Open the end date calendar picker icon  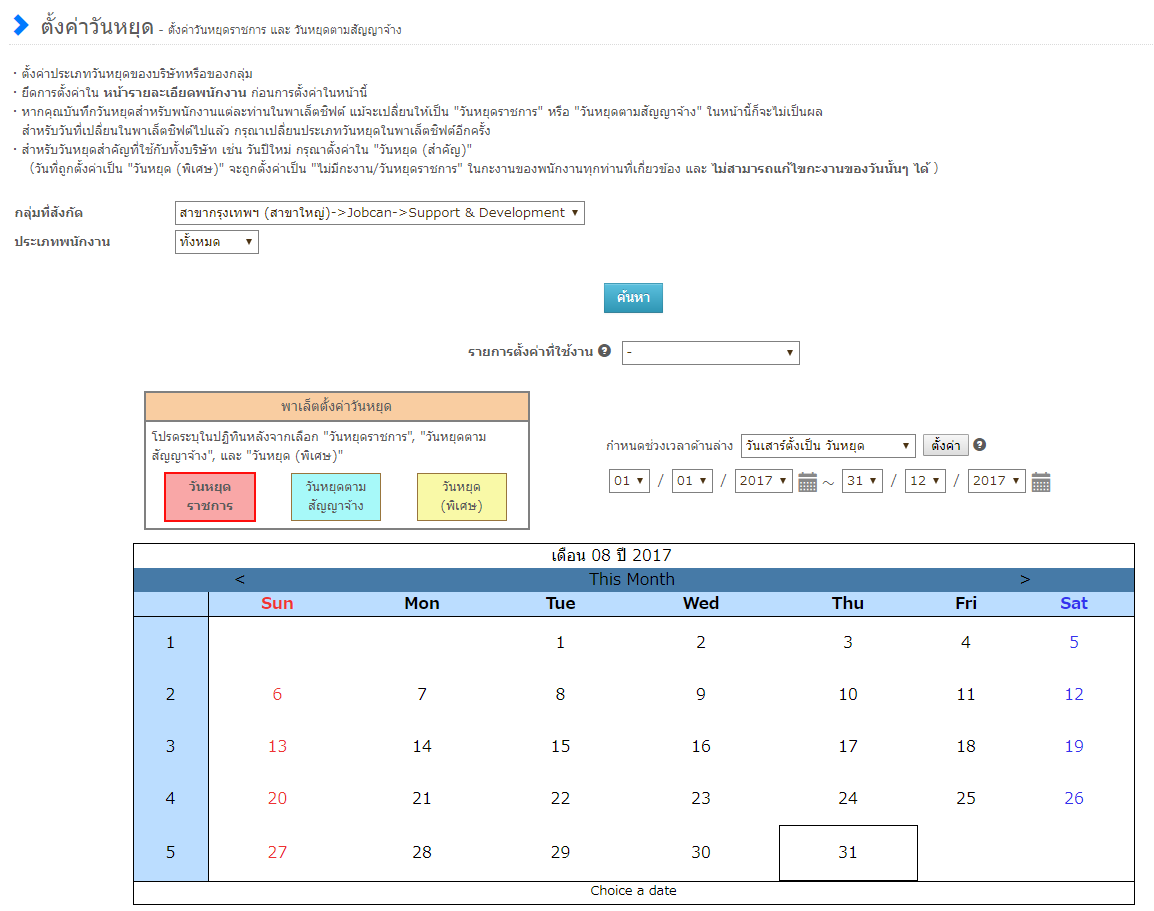click(x=1041, y=482)
